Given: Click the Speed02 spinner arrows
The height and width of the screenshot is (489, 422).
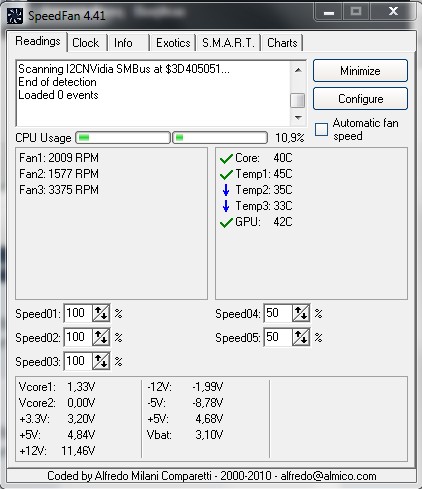Looking at the screenshot, I should pyautogui.click(x=101, y=337).
